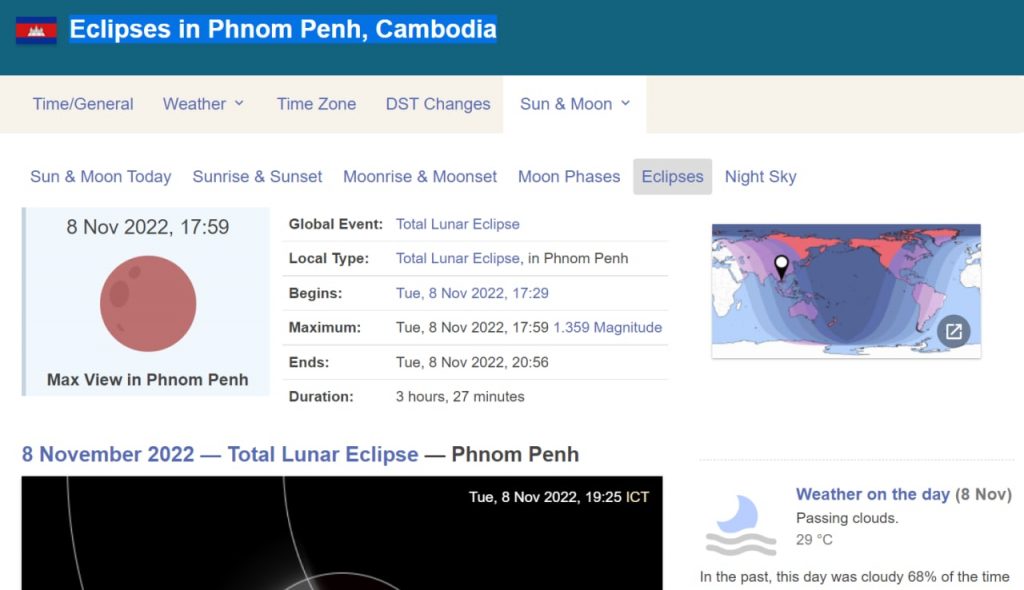Click the red moon eclipse image
This screenshot has height=590, width=1024.
pyautogui.click(x=148, y=304)
